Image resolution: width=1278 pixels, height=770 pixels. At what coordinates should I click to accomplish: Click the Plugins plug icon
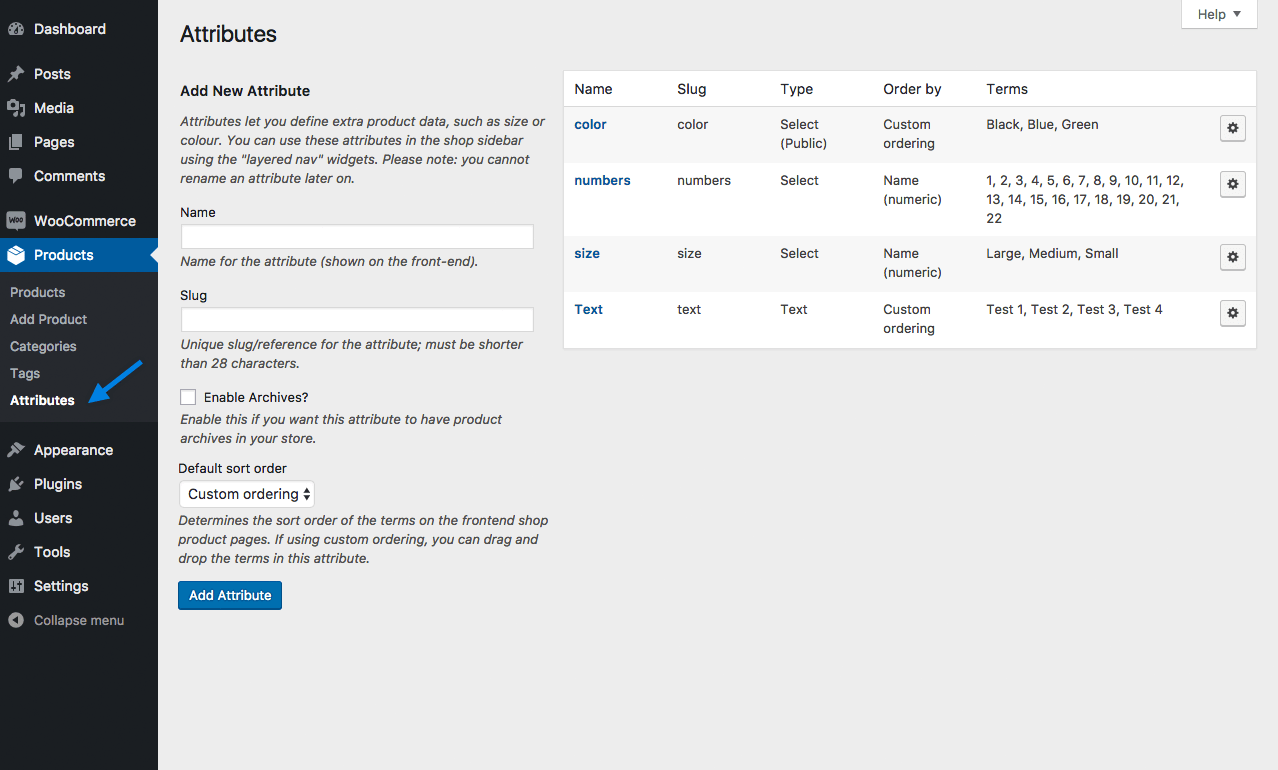coord(16,484)
